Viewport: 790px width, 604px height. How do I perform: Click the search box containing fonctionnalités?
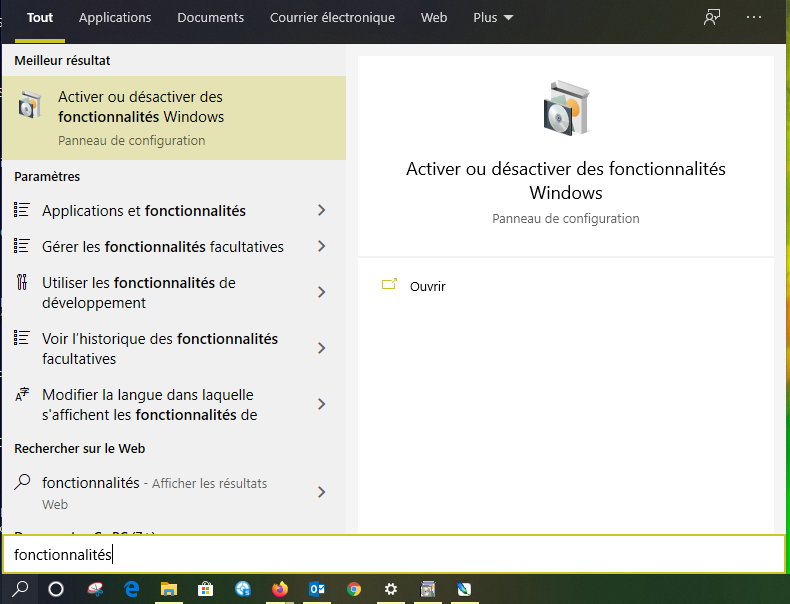click(x=394, y=554)
